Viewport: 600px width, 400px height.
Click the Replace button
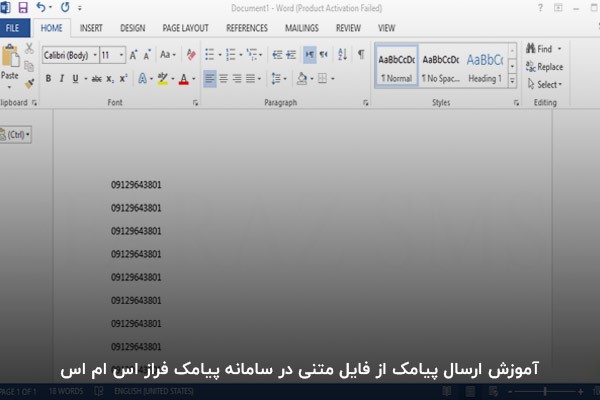pos(545,67)
